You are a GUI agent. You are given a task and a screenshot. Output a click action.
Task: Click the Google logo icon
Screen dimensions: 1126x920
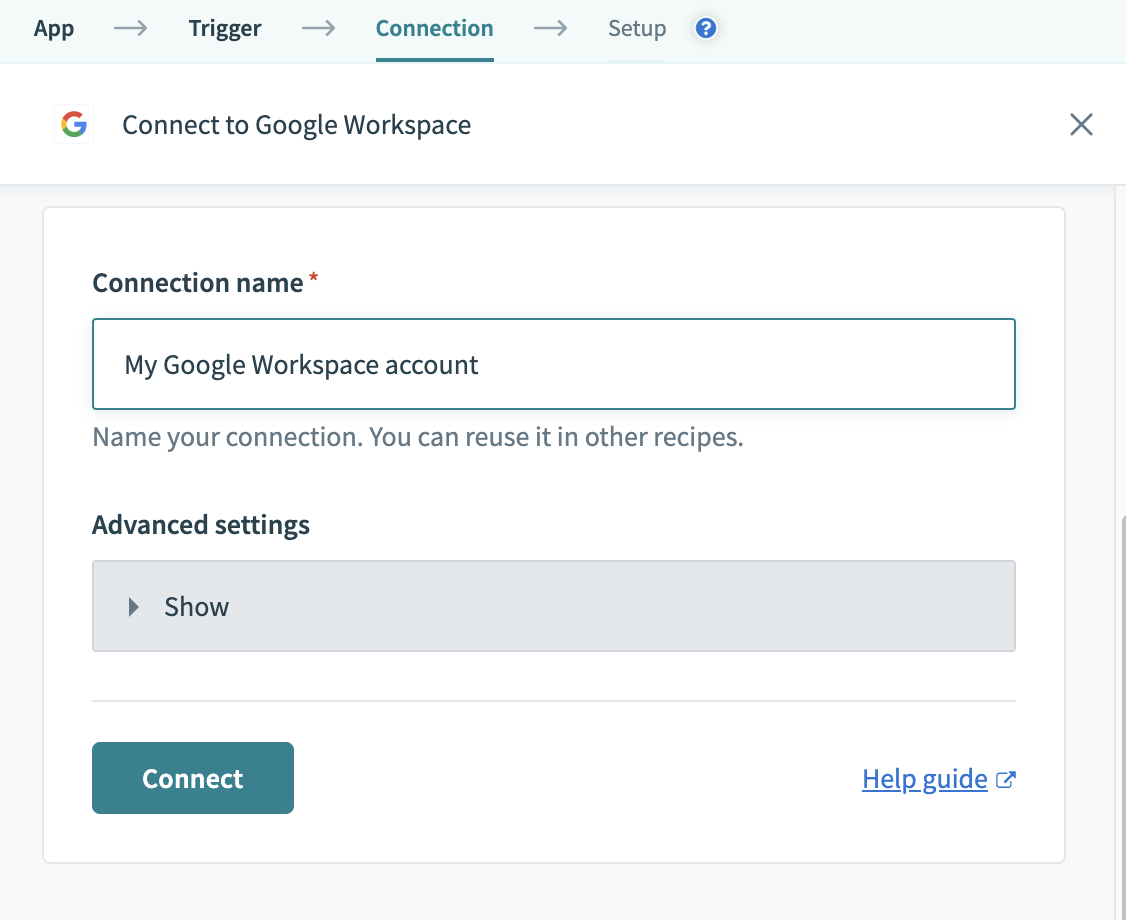[x=74, y=125]
